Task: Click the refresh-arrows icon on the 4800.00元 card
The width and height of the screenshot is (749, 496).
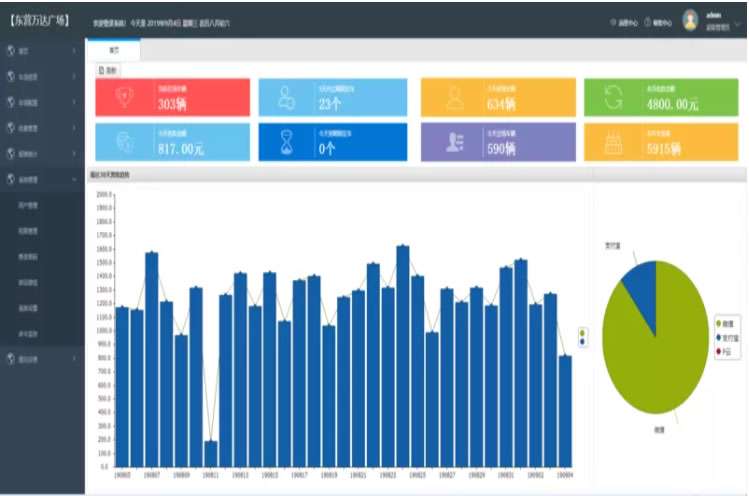Action: (x=613, y=97)
